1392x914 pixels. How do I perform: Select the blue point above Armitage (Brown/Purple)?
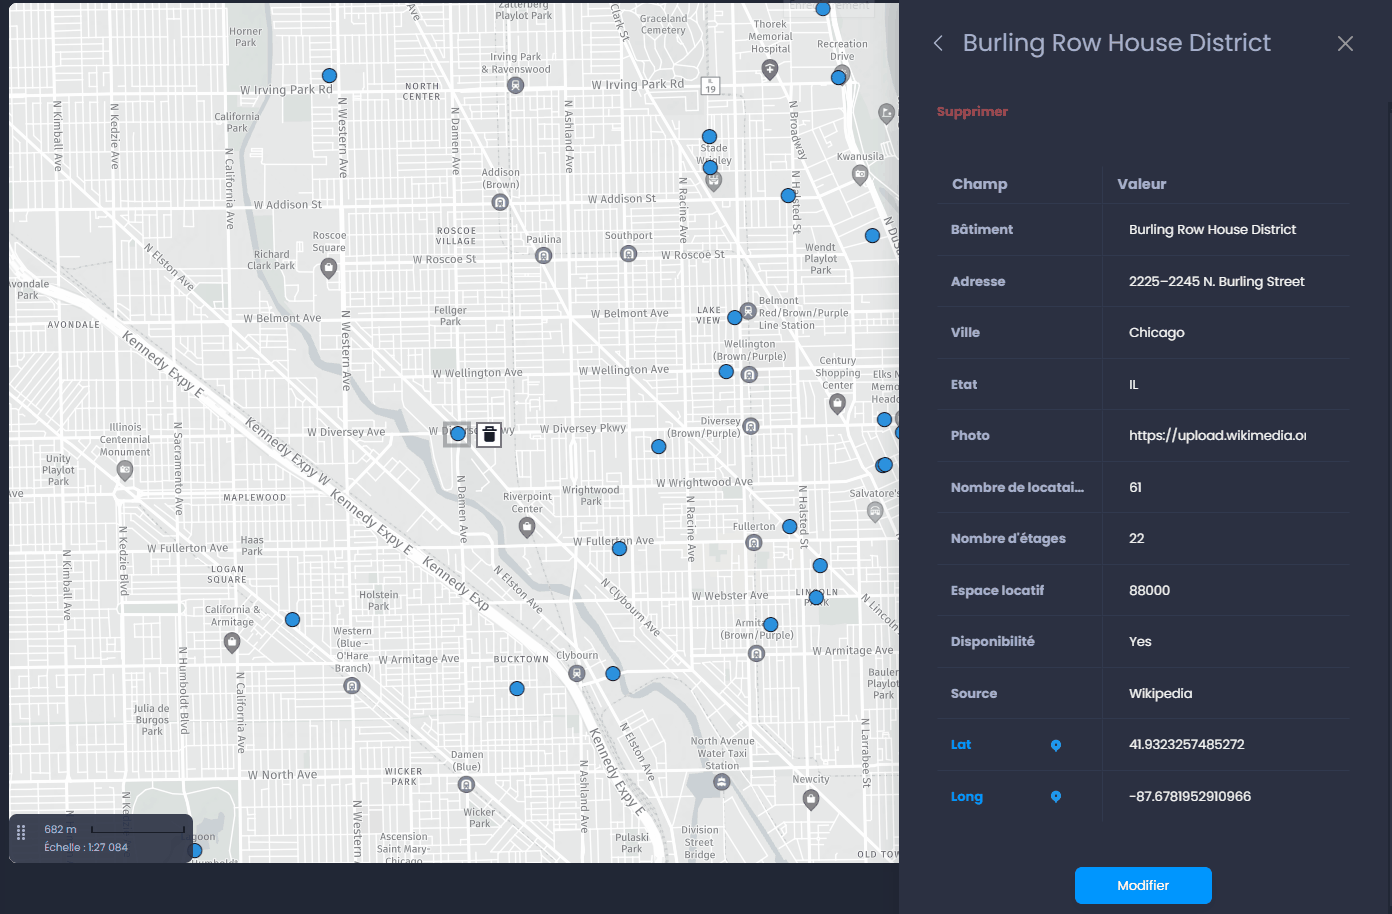(x=770, y=625)
